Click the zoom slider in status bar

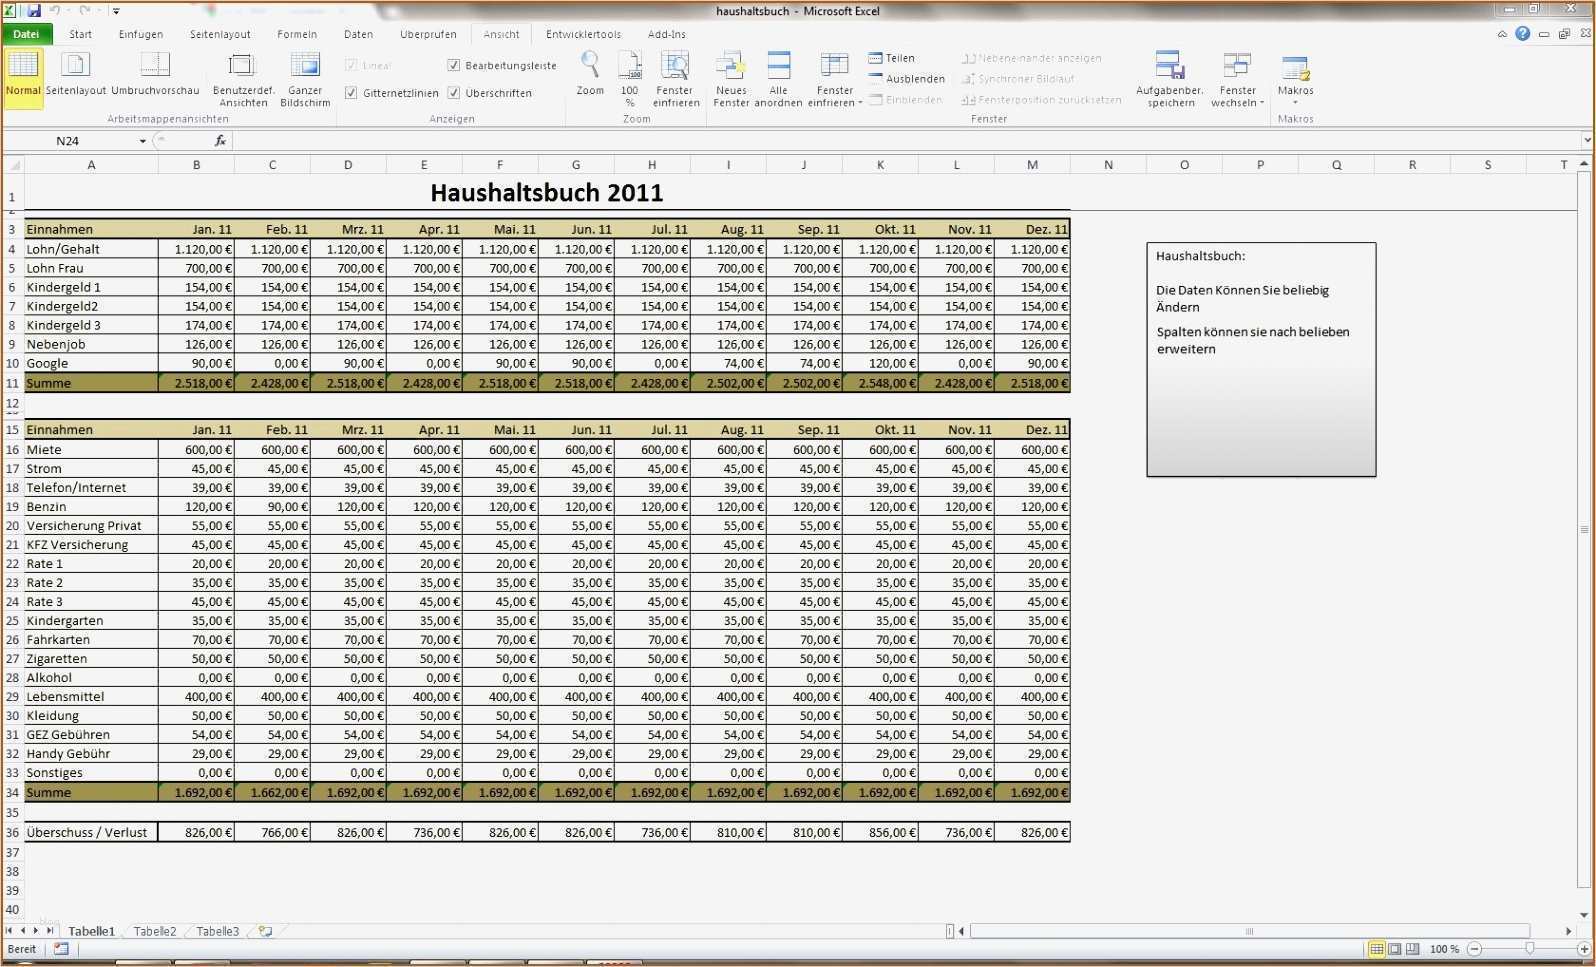coord(1529,948)
